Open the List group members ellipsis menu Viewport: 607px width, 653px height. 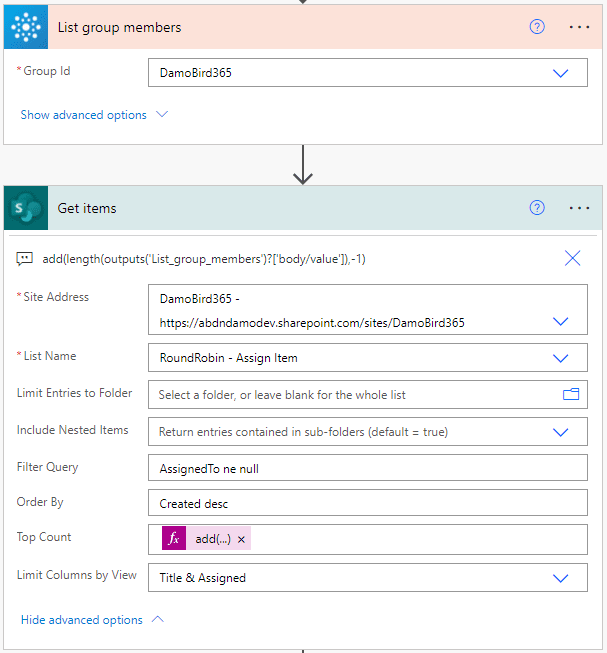click(579, 27)
